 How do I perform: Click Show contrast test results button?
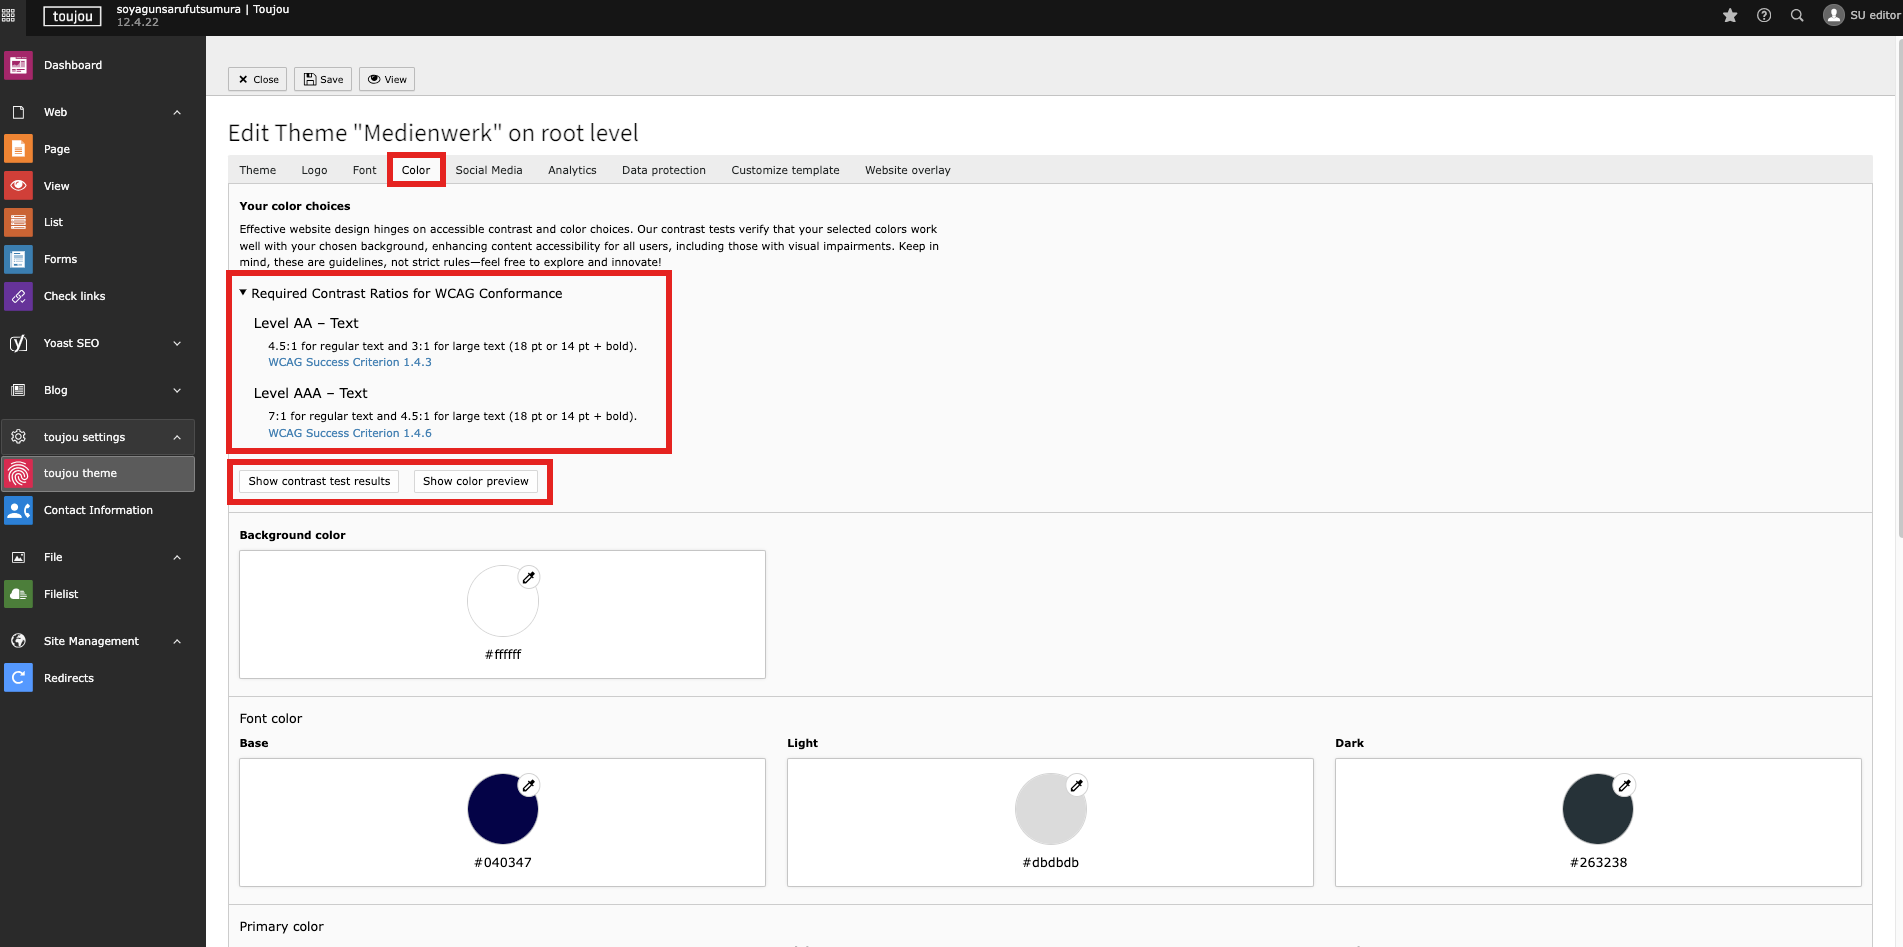(319, 481)
